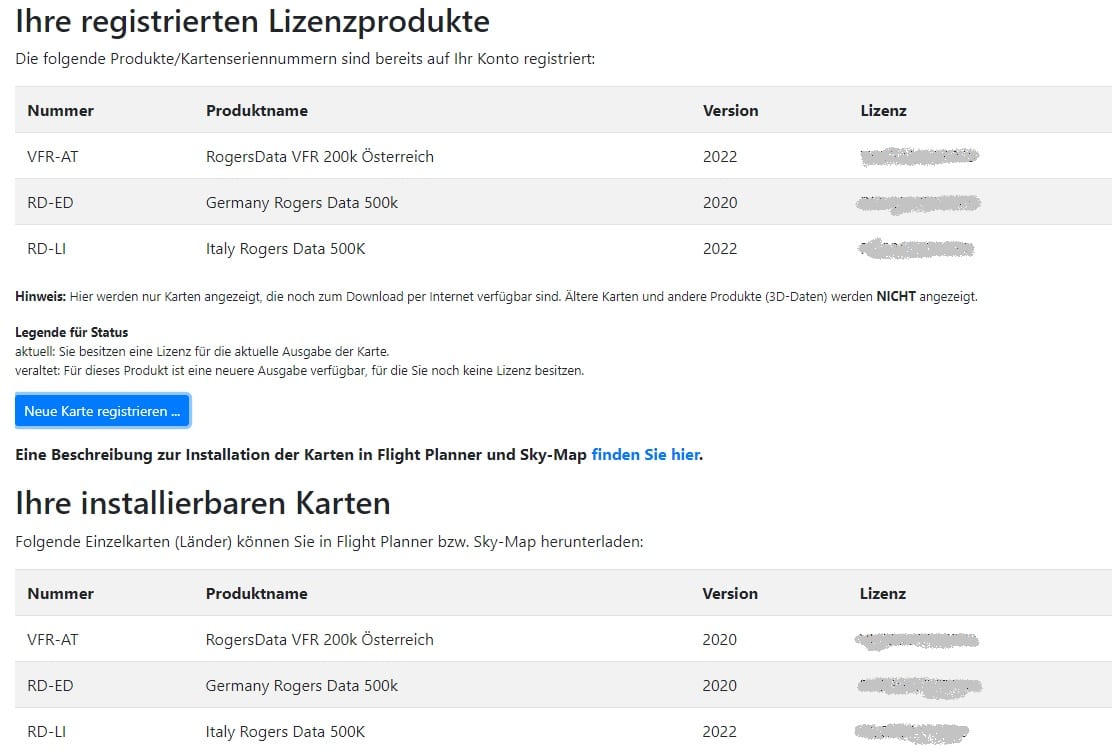Viewport: 1112px width, 753px height.
Task: Select "Italy Rogers Data 500K" in installable maps
Action: 285,731
